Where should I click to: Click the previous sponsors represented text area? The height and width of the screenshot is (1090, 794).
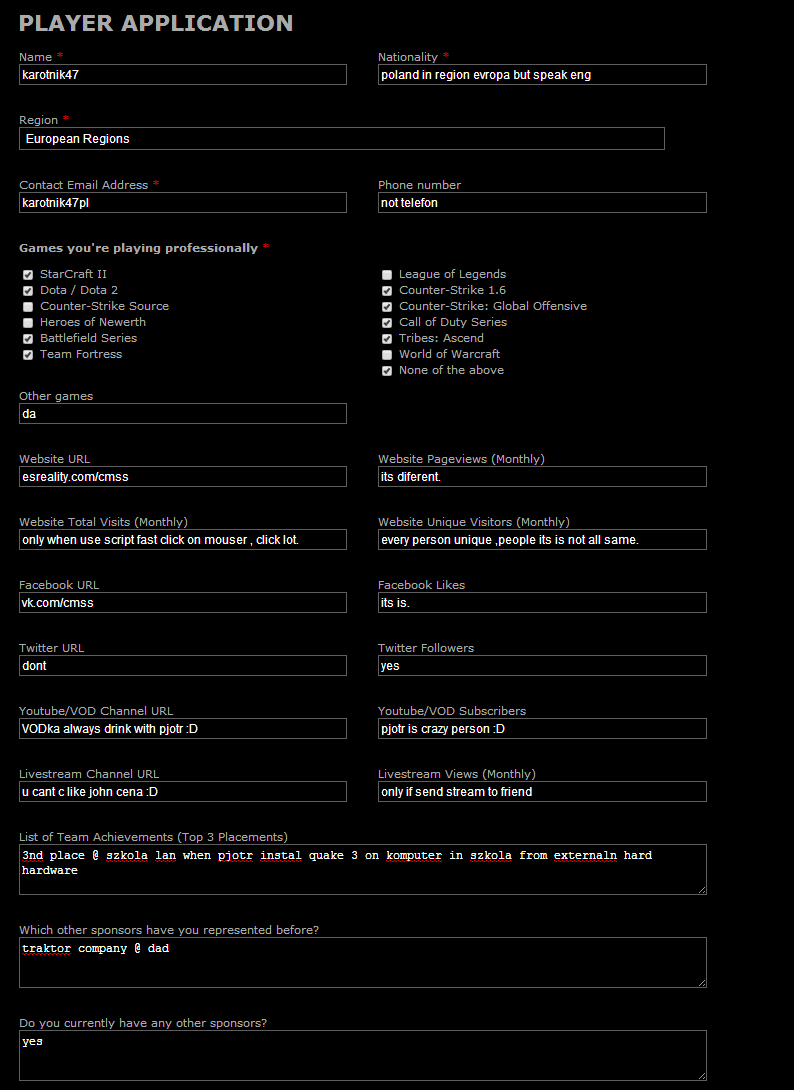[x=362, y=962]
